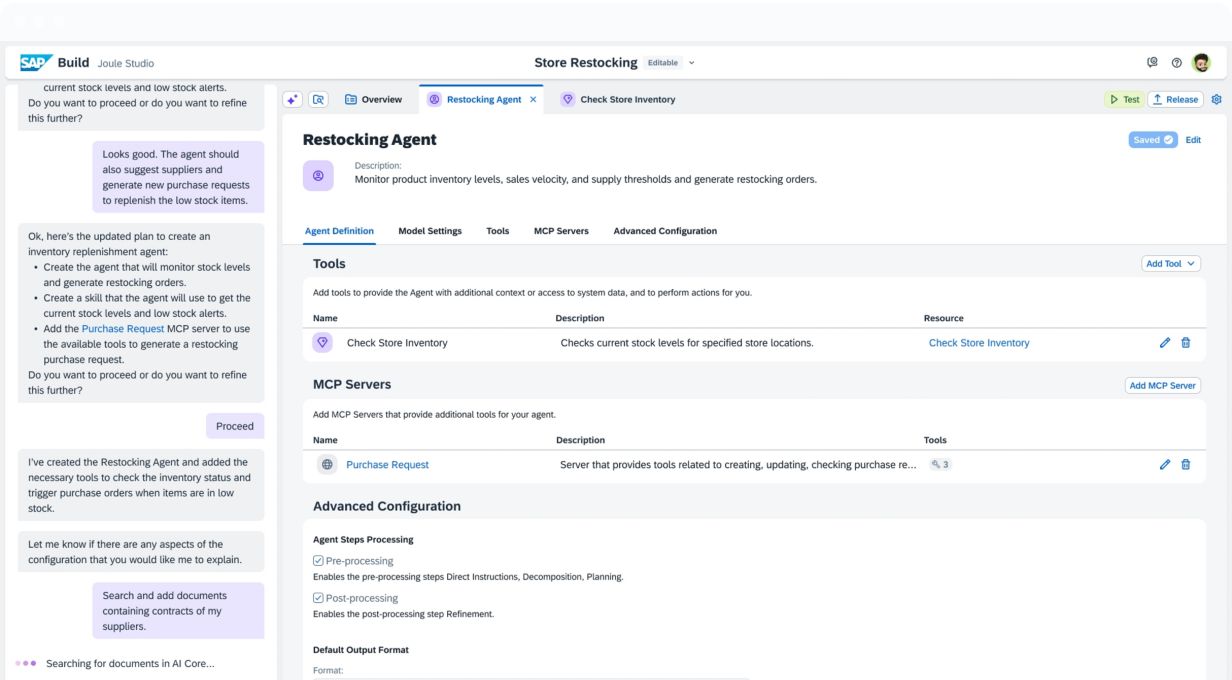
Task: Close the Restocking Agent tab
Action: pos(533,100)
